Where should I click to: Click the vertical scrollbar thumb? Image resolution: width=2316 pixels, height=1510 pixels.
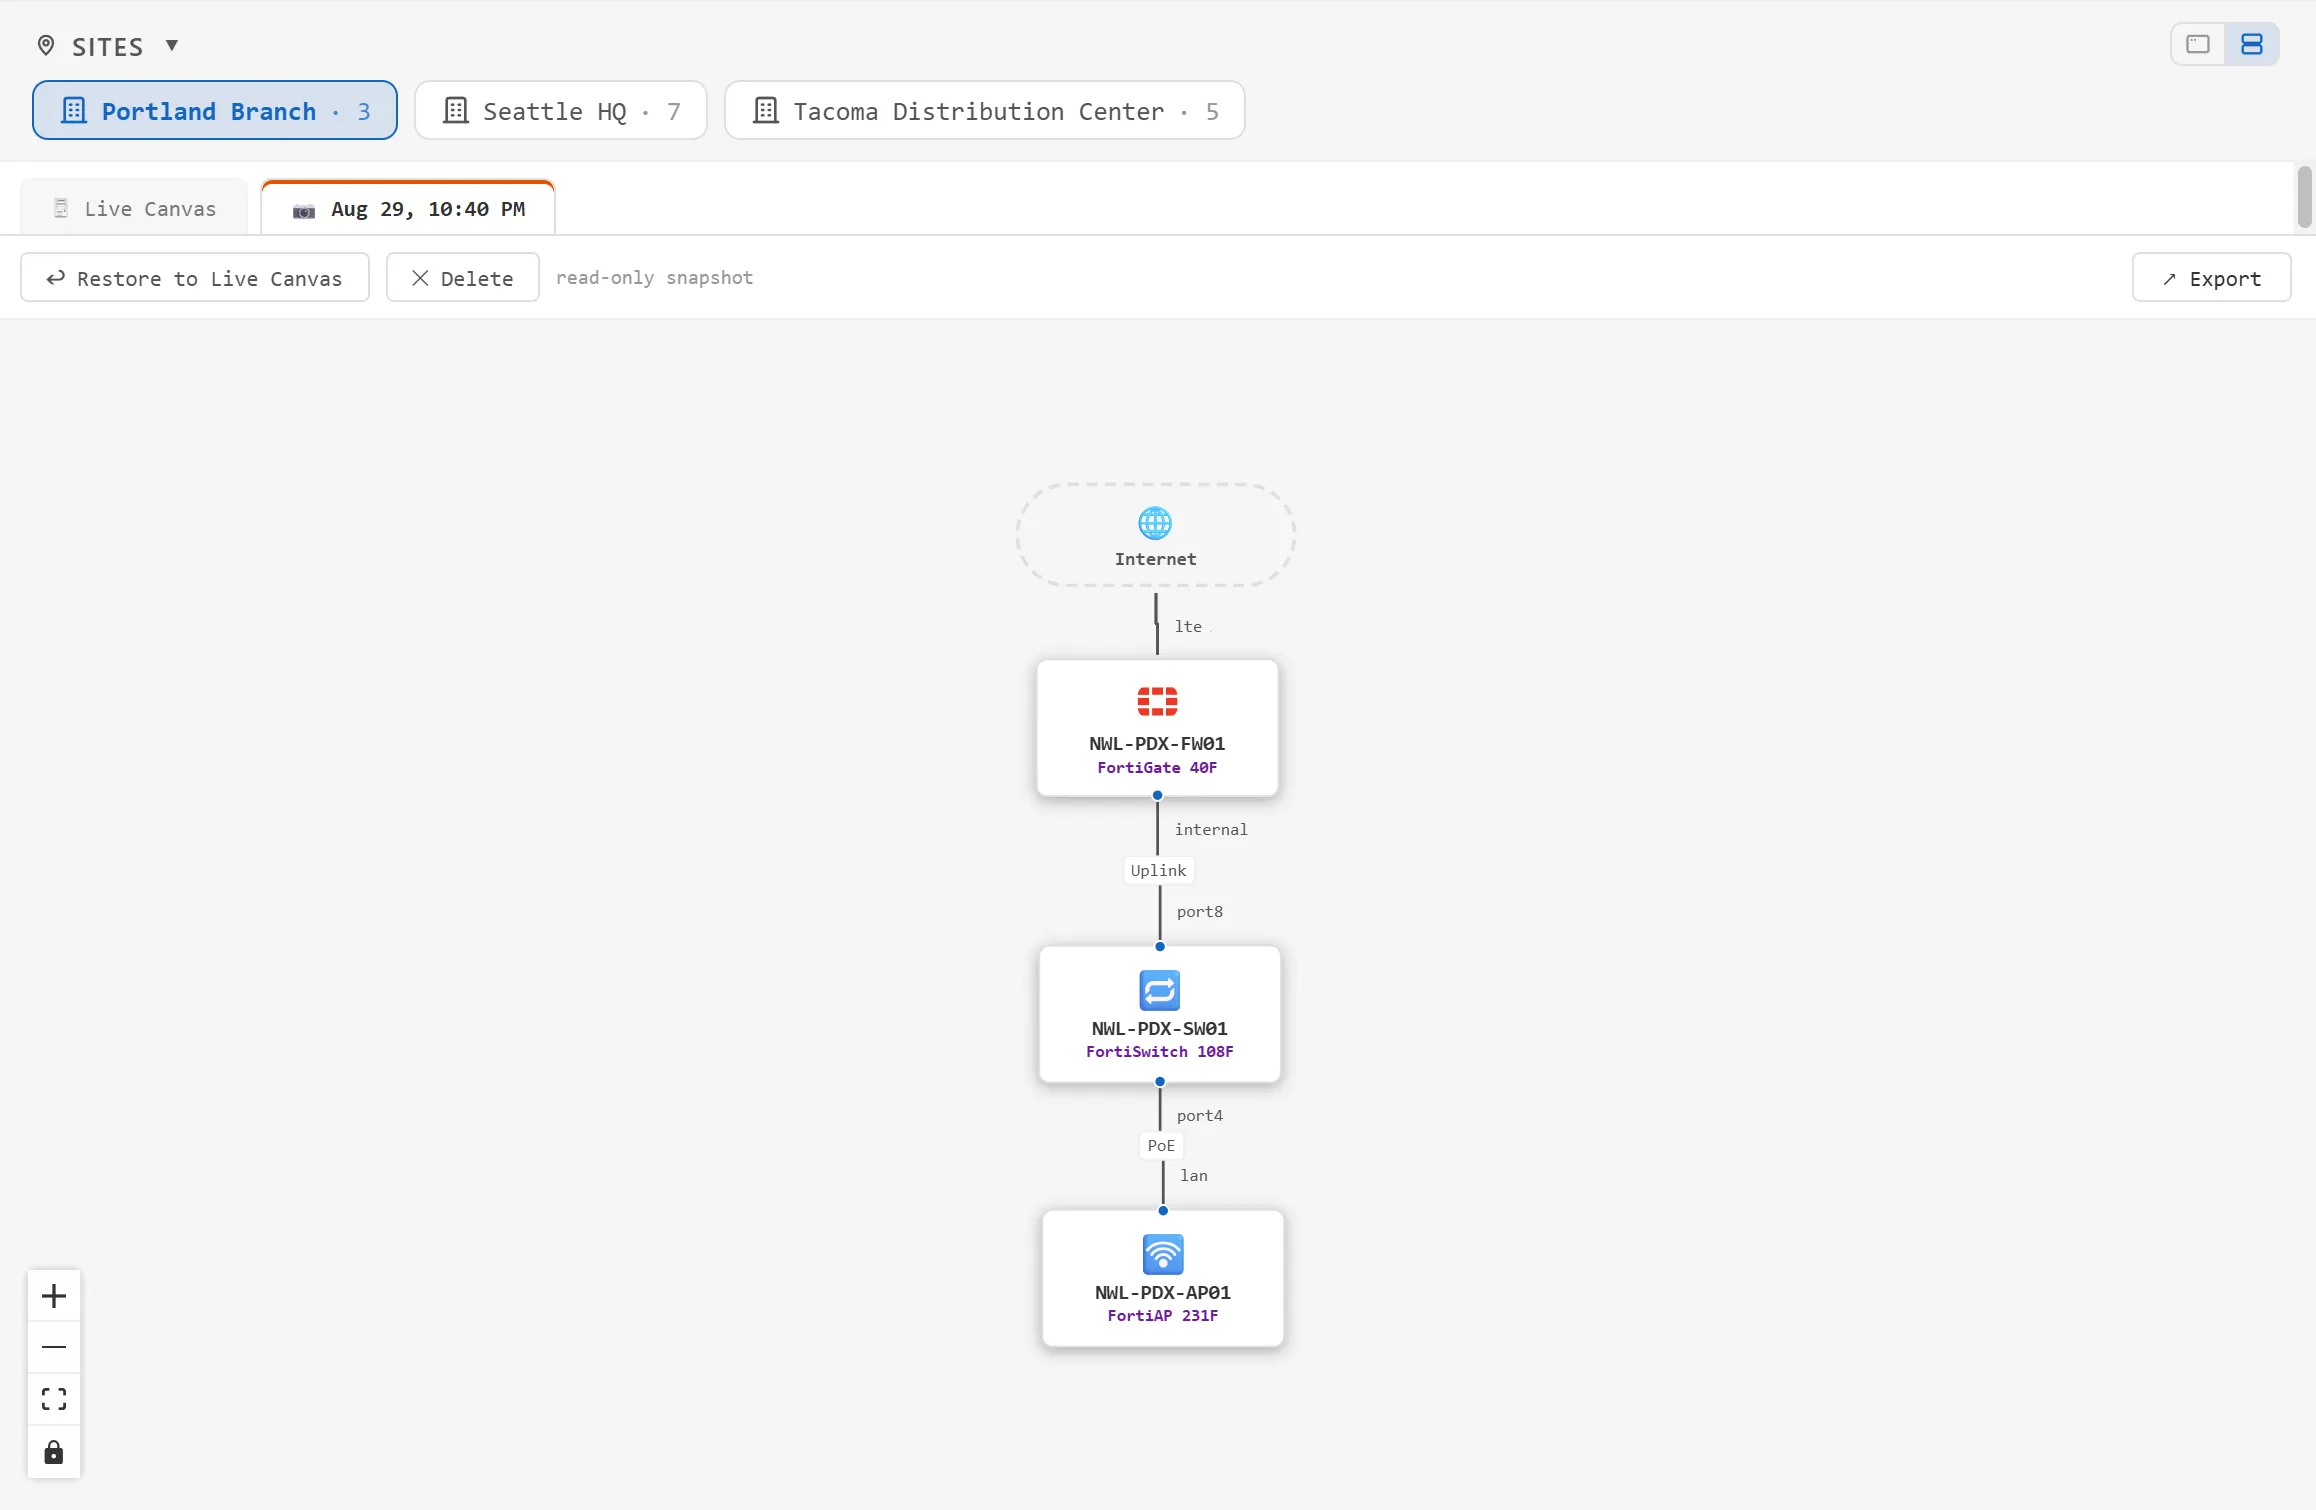coord(2305,197)
